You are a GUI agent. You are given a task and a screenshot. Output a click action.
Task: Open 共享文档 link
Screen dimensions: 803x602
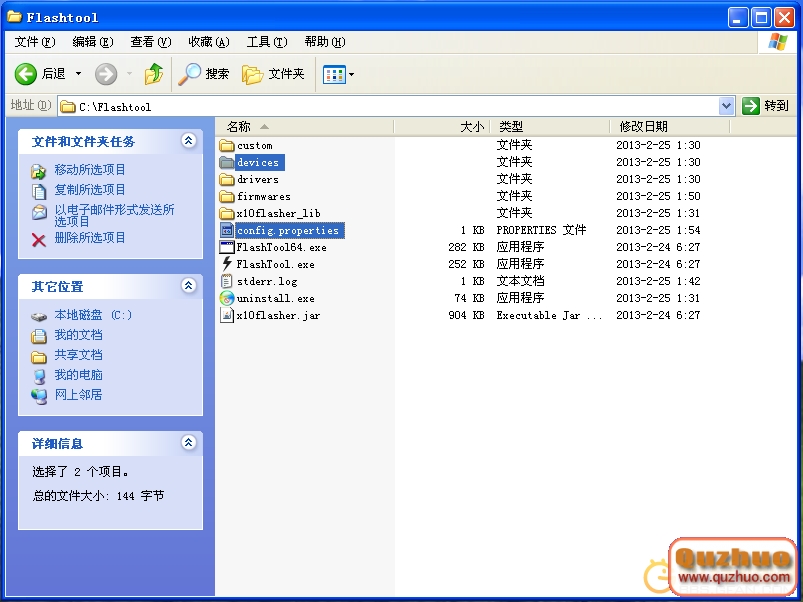tap(78, 355)
